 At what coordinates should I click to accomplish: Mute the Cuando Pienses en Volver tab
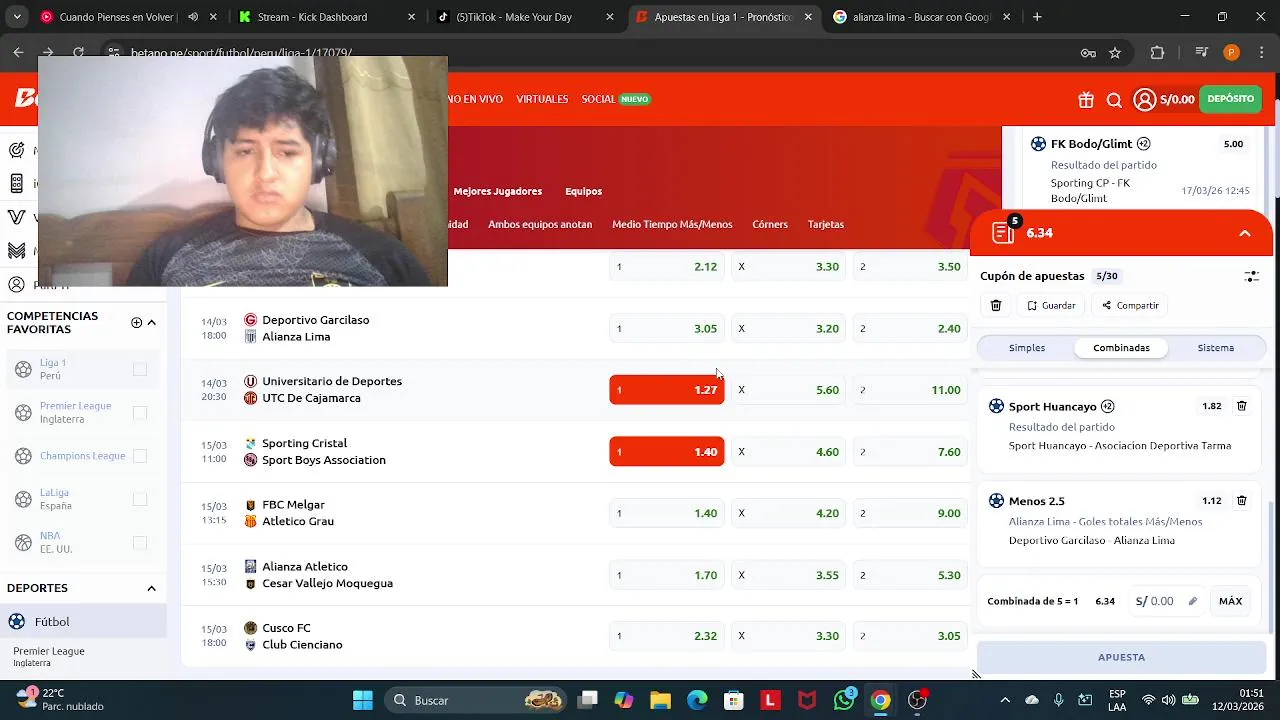193,17
